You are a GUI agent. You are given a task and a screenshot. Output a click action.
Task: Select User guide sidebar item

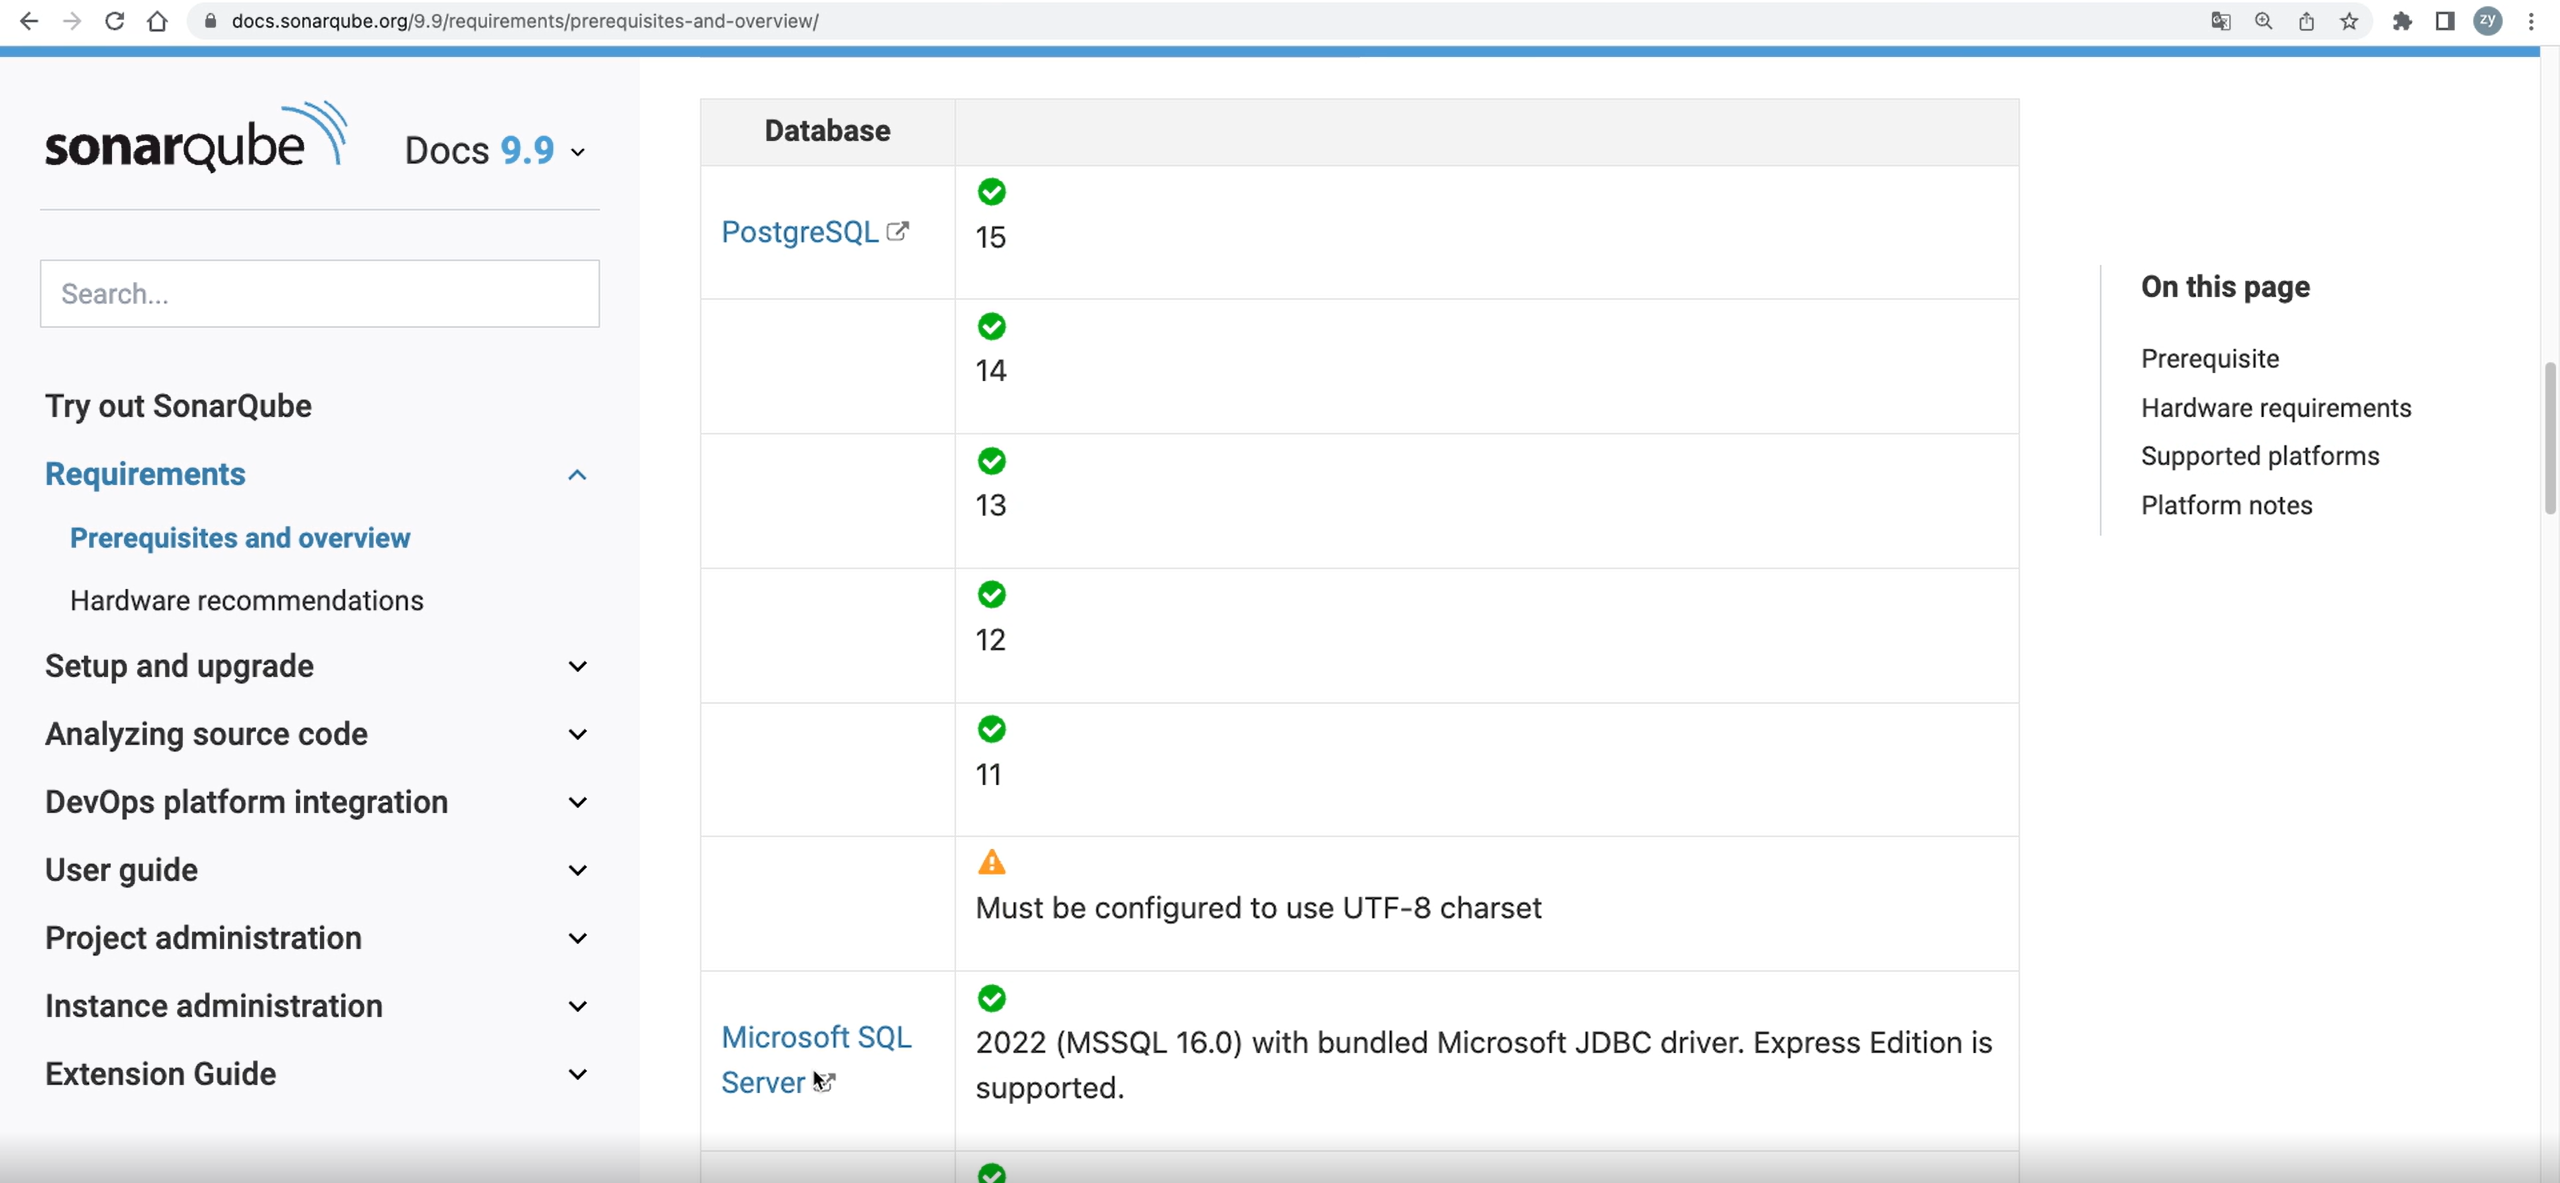click(x=121, y=870)
